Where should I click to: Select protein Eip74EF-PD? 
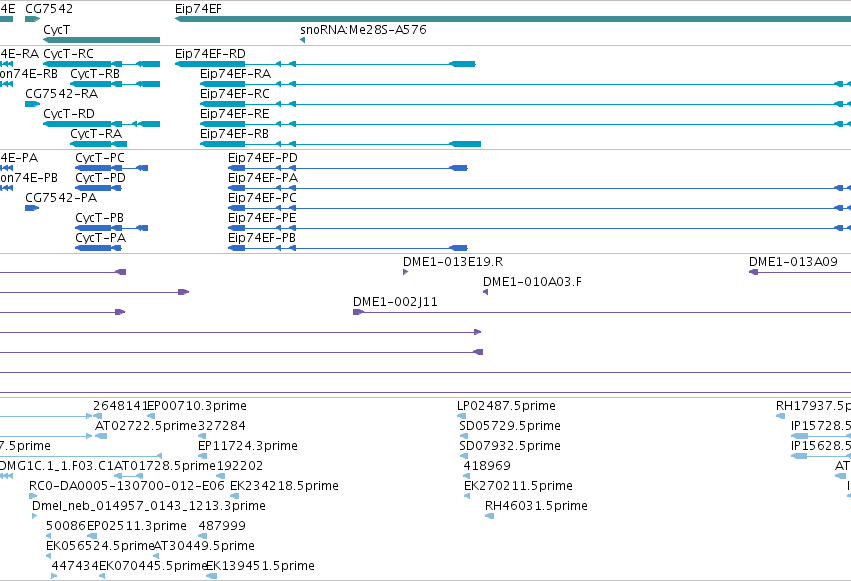pos(348,168)
